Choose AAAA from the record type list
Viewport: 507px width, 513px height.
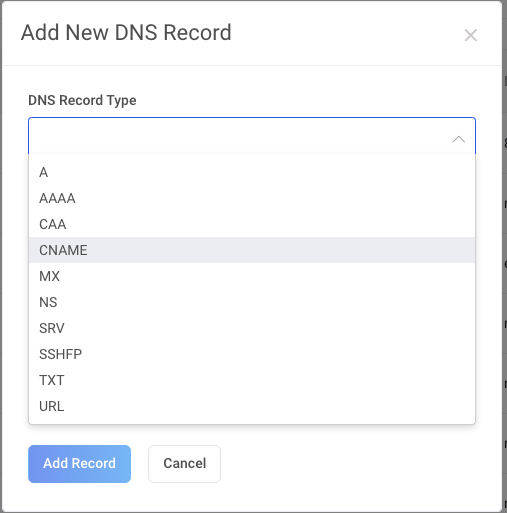pos(252,198)
